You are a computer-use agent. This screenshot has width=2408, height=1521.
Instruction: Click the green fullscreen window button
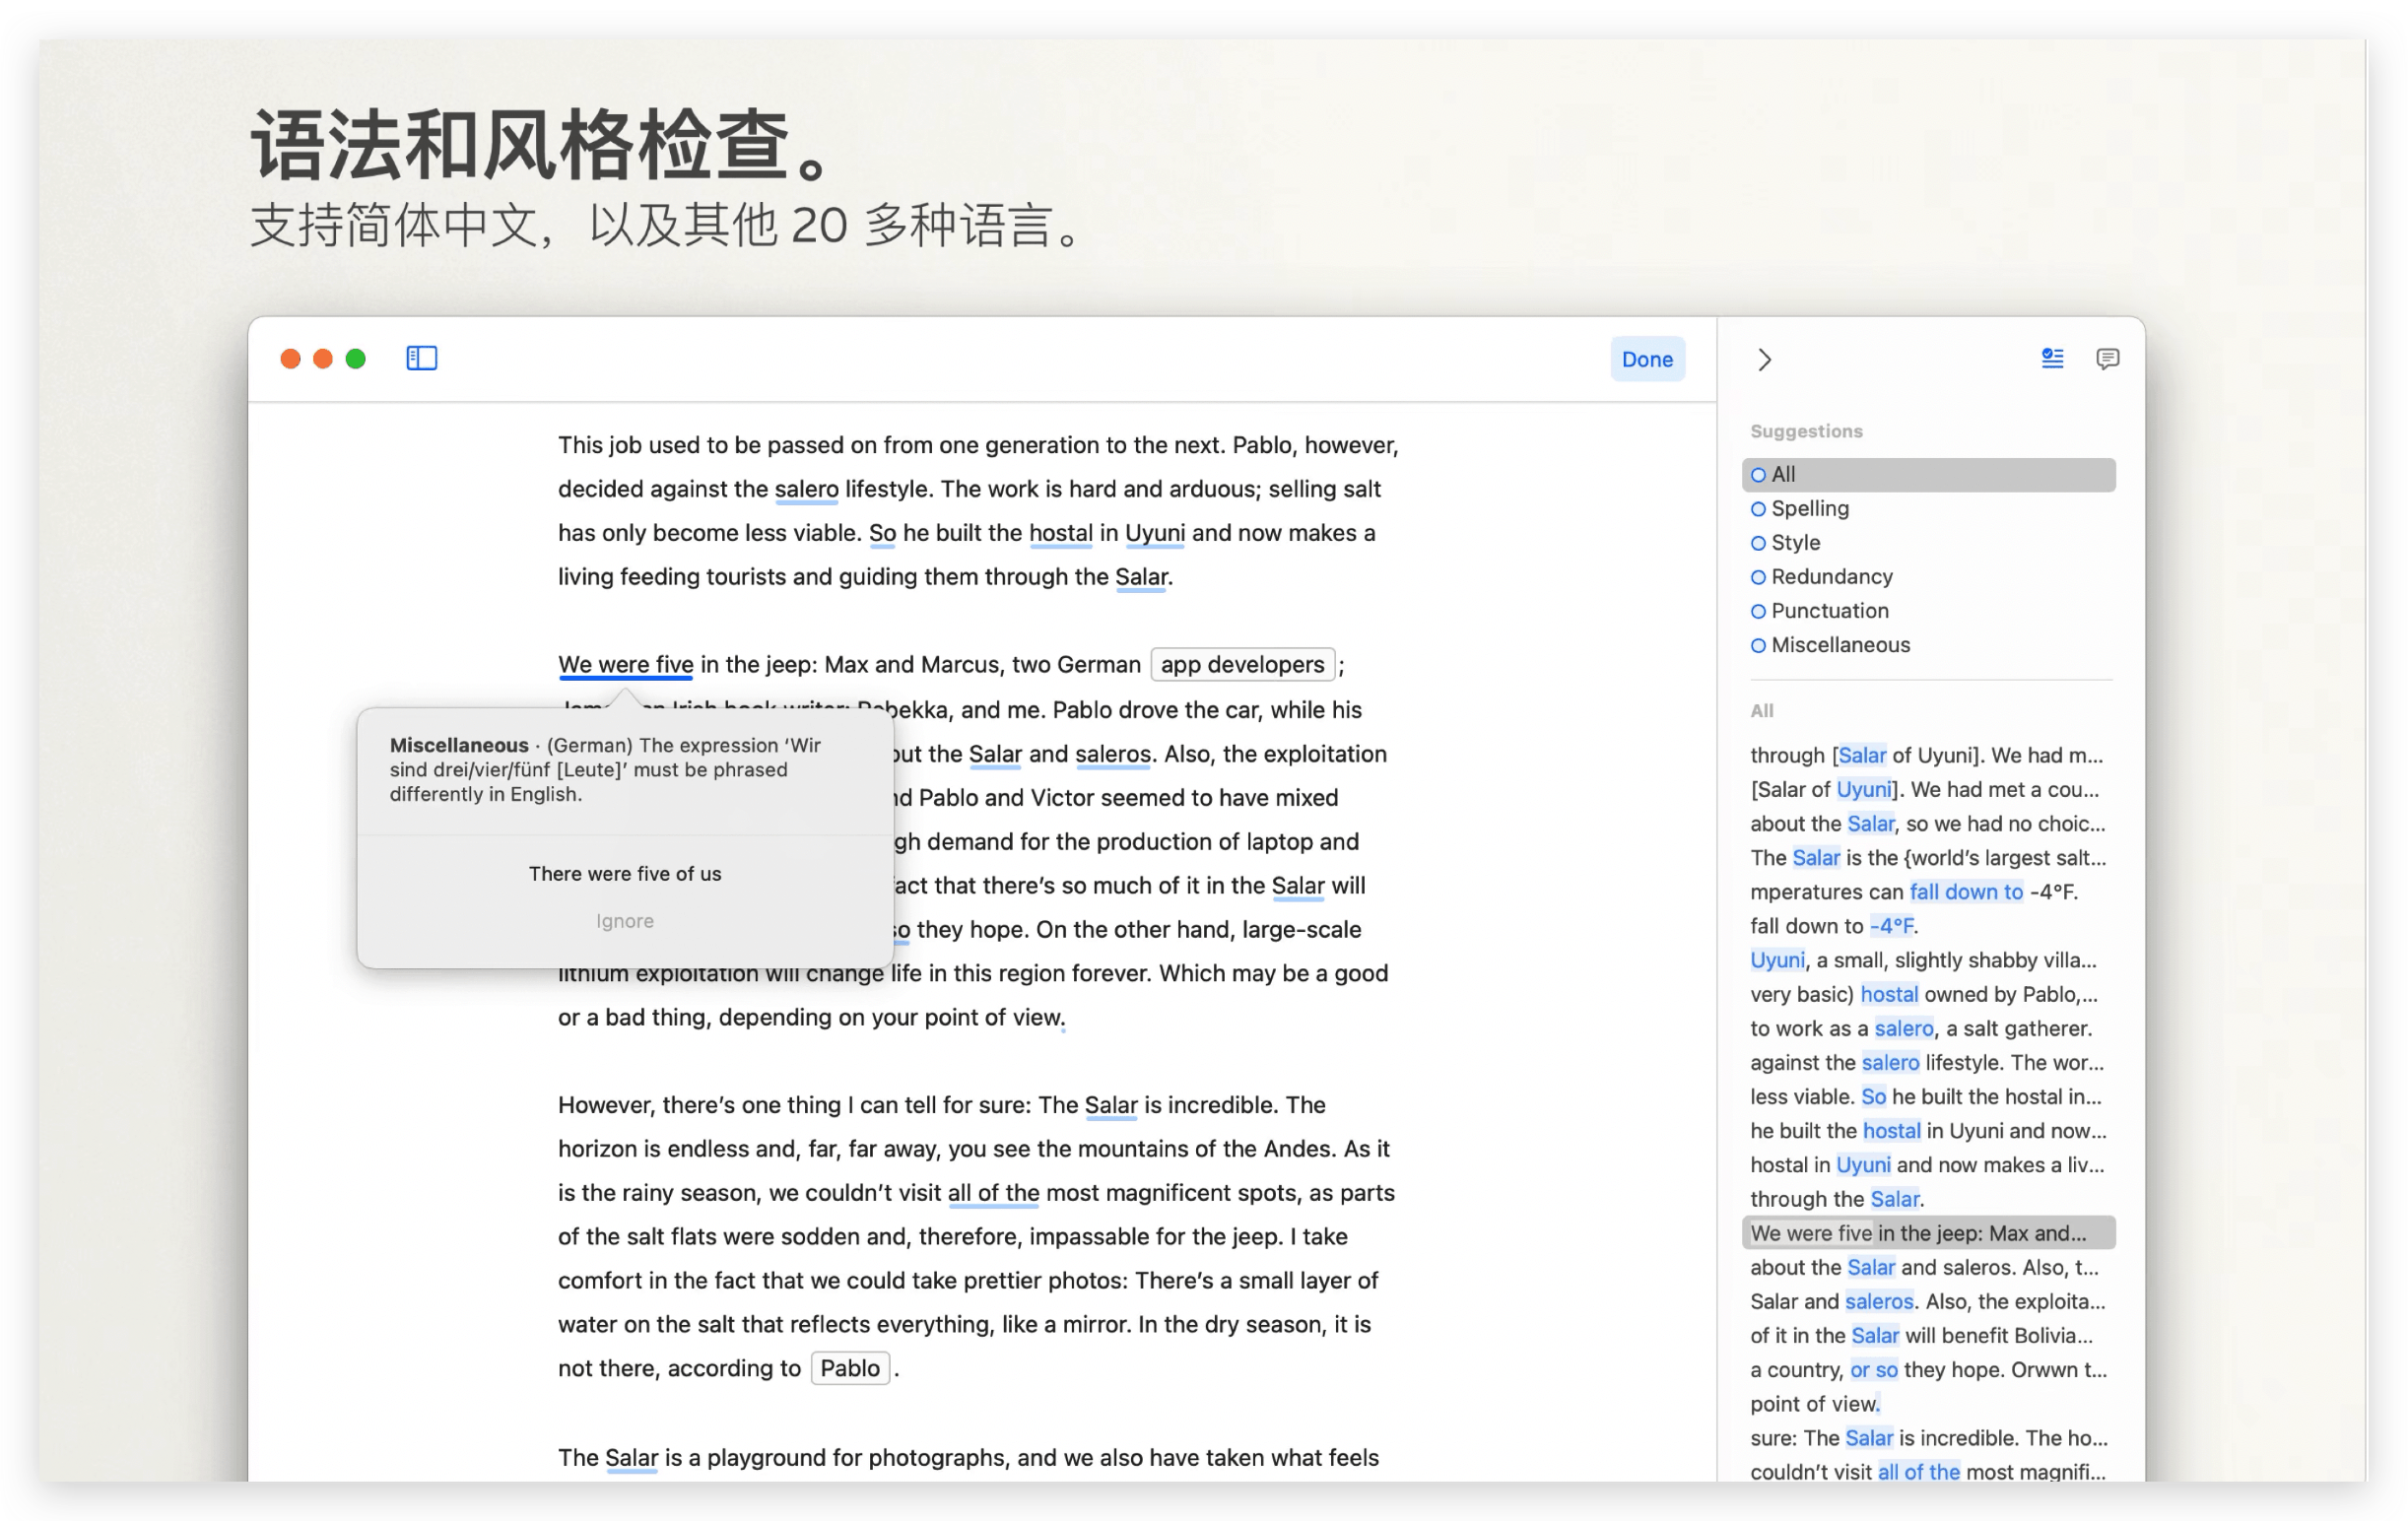click(355, 359)
